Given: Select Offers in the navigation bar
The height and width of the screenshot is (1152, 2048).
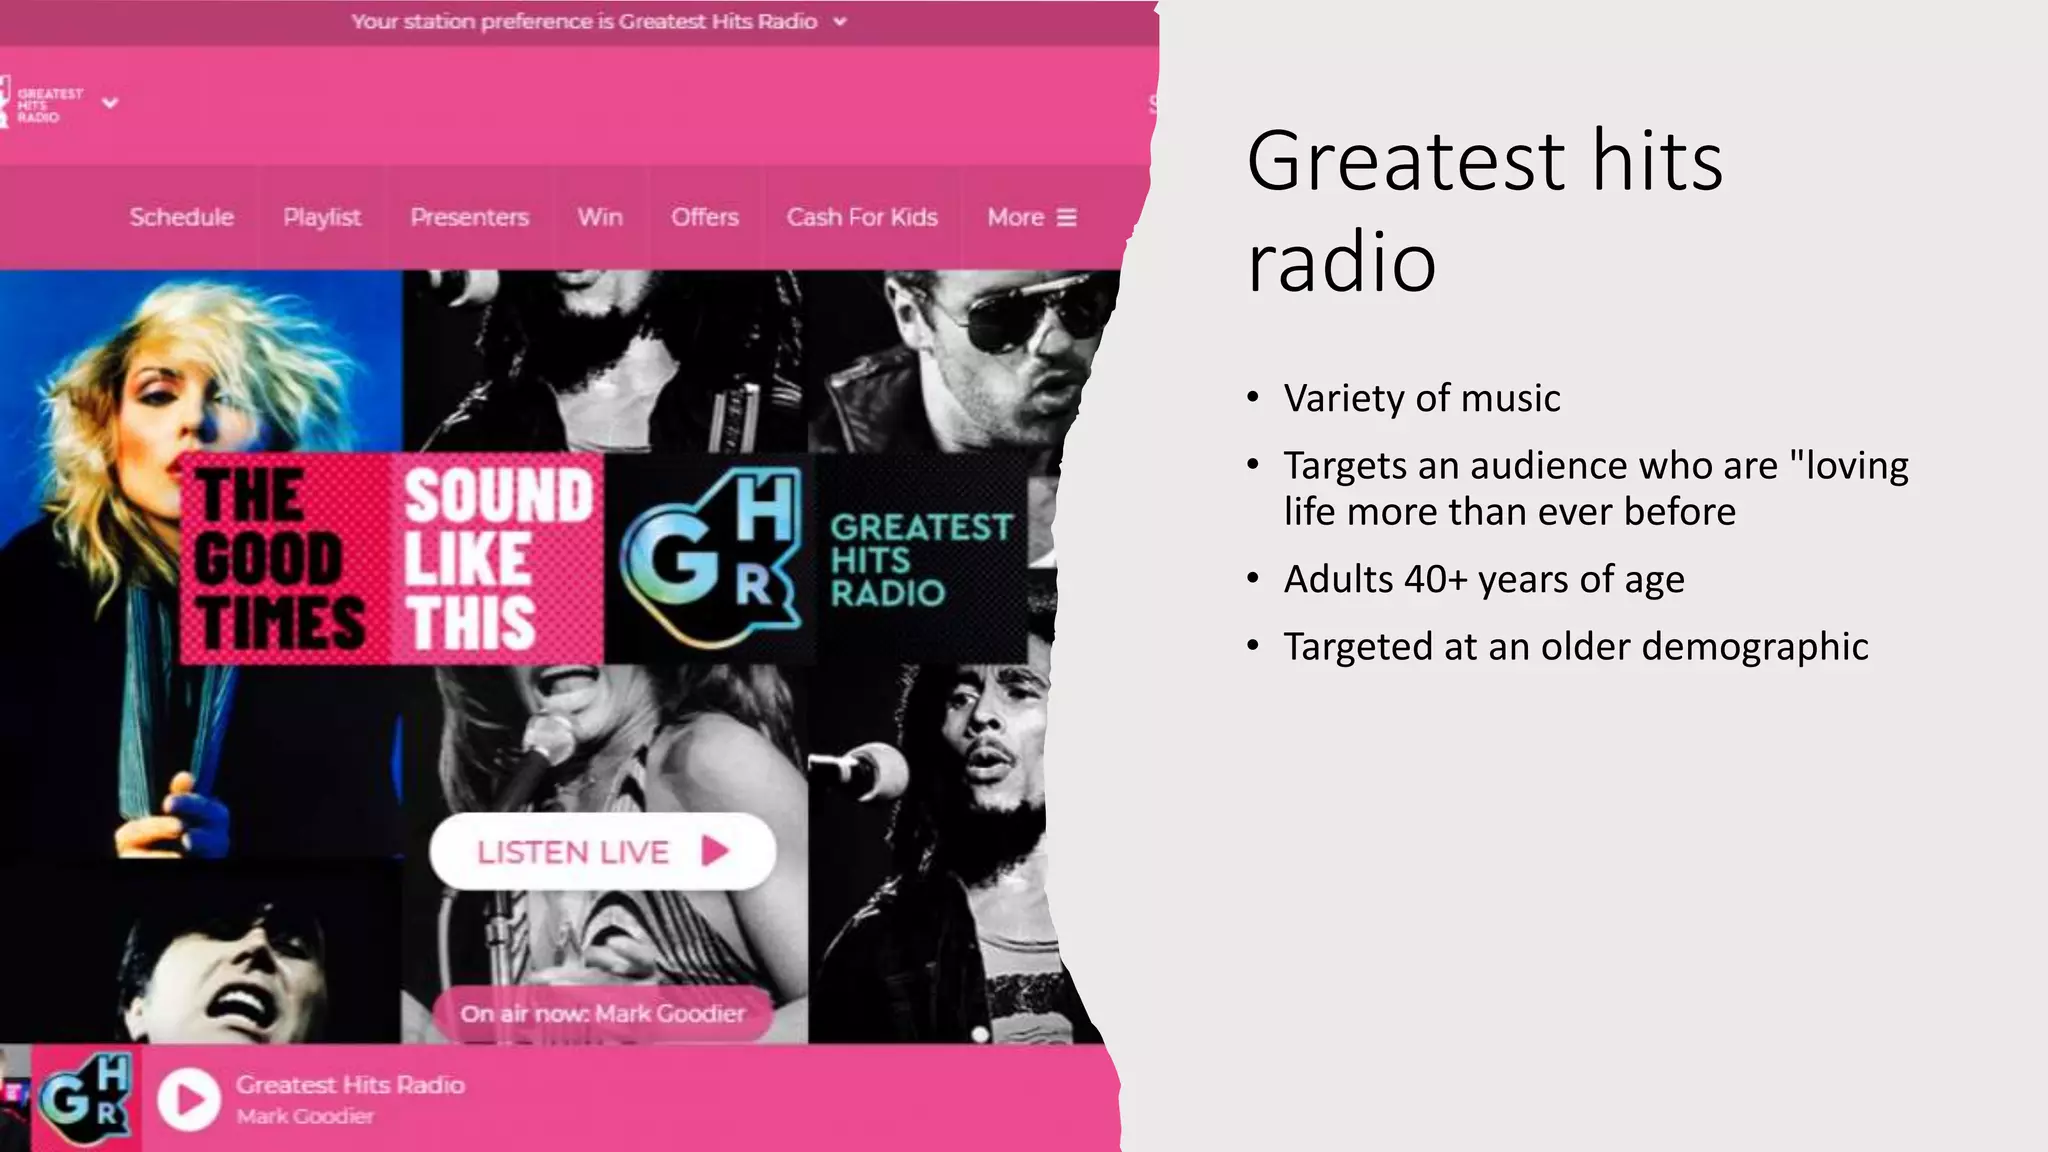Looking at the screenshot, I should (705, 217).
